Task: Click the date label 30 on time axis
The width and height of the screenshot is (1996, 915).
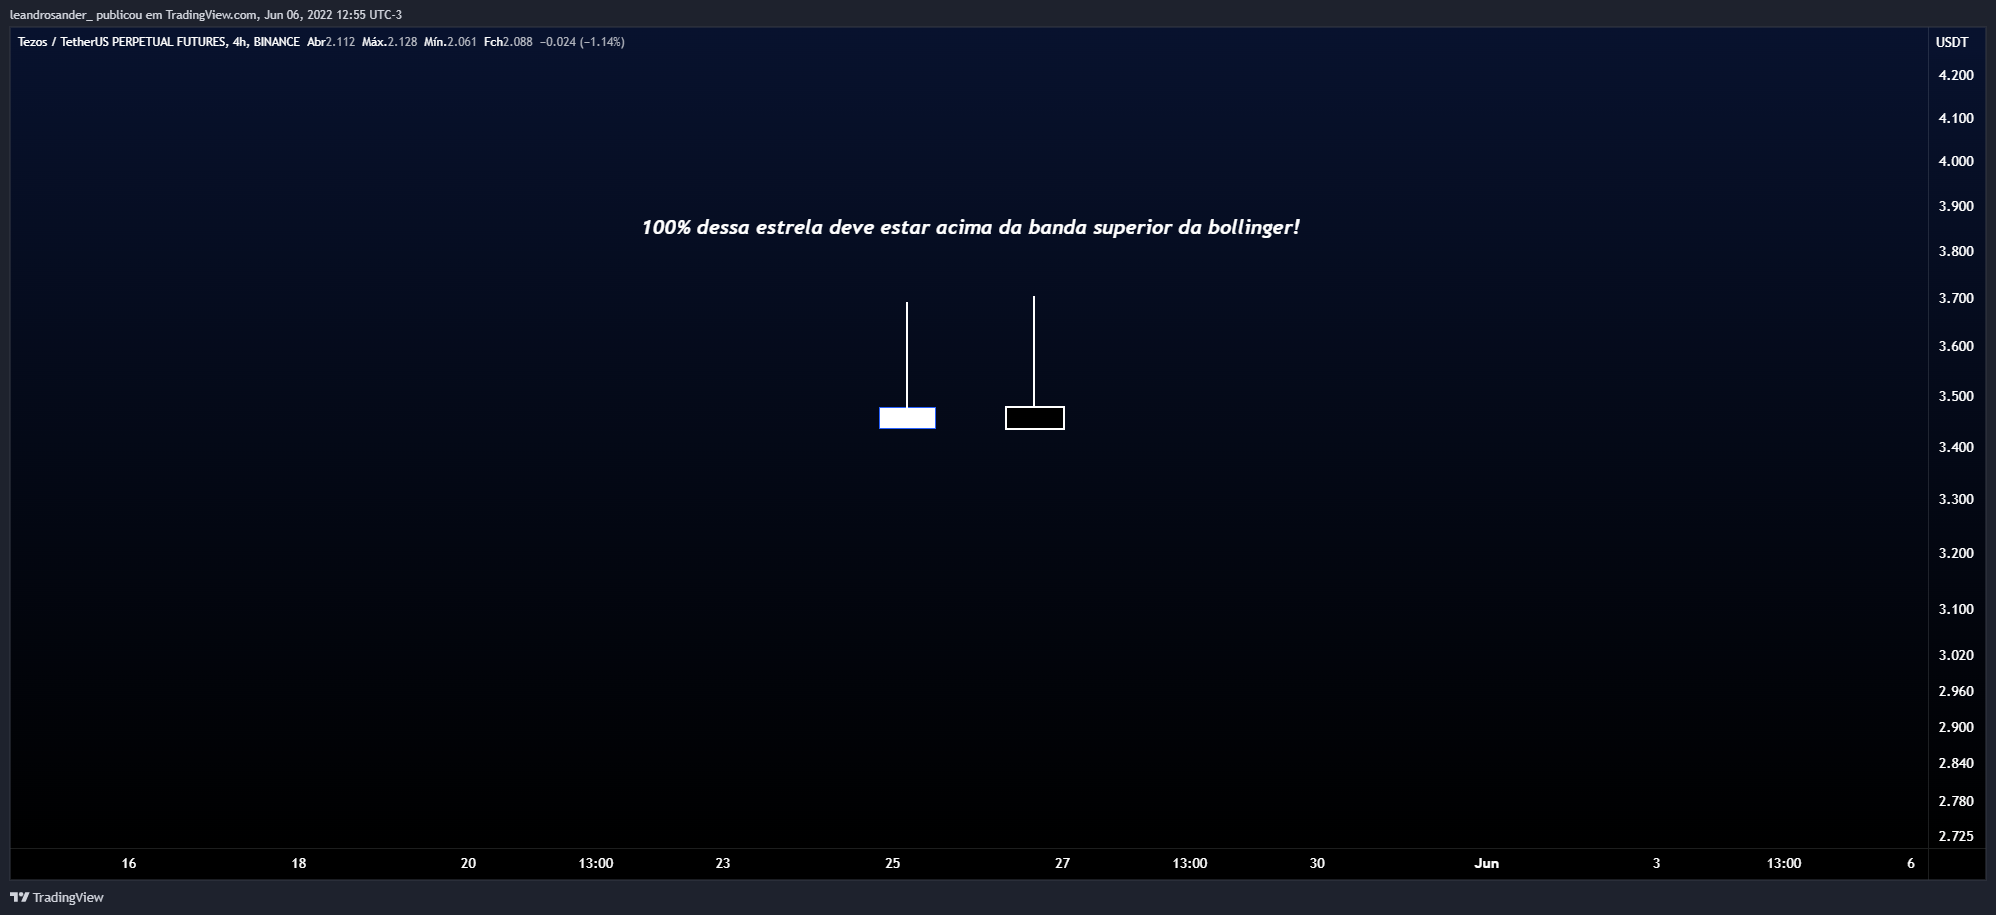Action: click(1317, 863)
